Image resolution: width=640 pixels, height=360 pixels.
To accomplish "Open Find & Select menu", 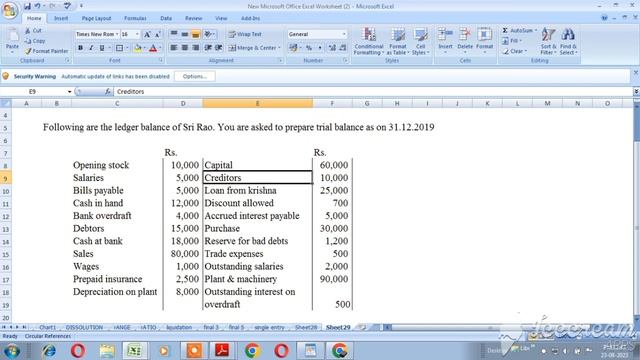I will (568, 41).
